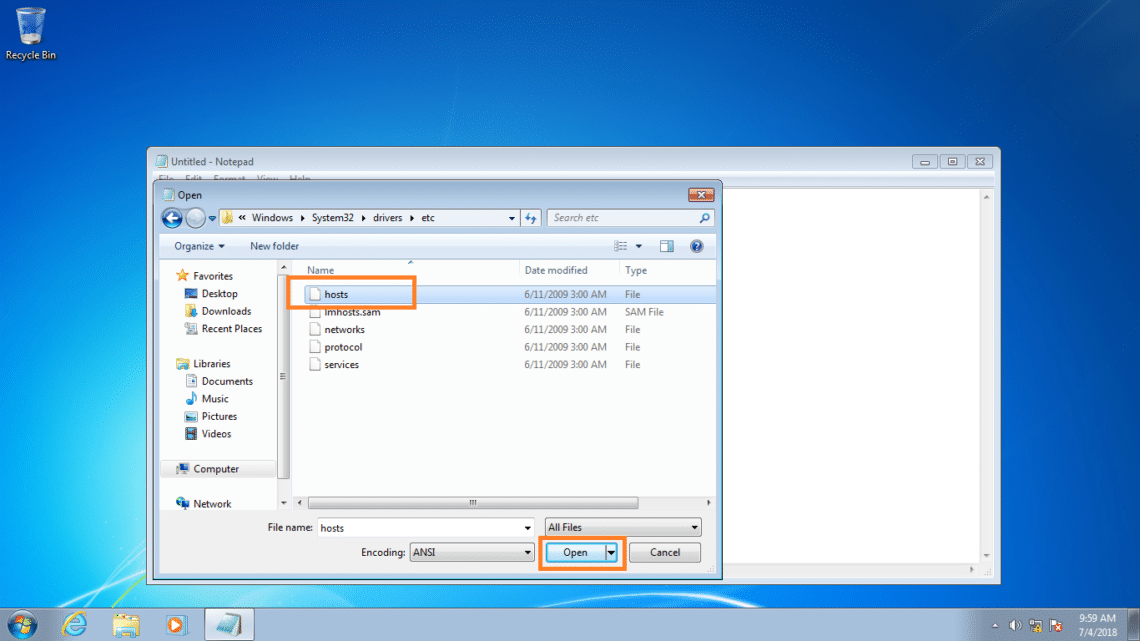Click System32 in the address breadcrumb
The width and height of the screenshot is (1140, 641).
[332, 218]
